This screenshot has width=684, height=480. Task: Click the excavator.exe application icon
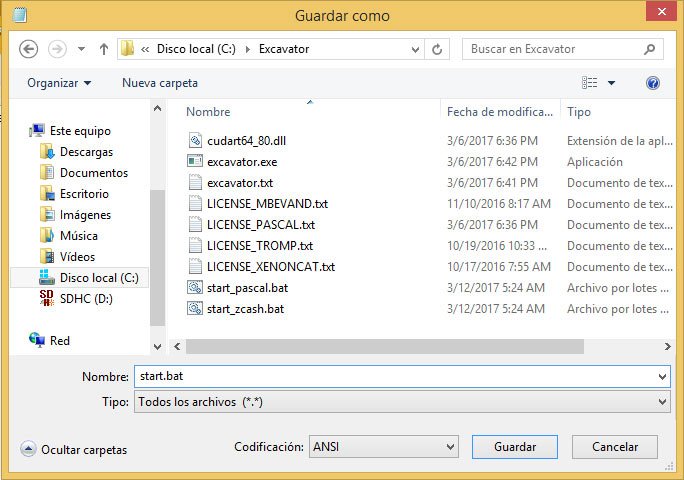click(x=195, y=161)
